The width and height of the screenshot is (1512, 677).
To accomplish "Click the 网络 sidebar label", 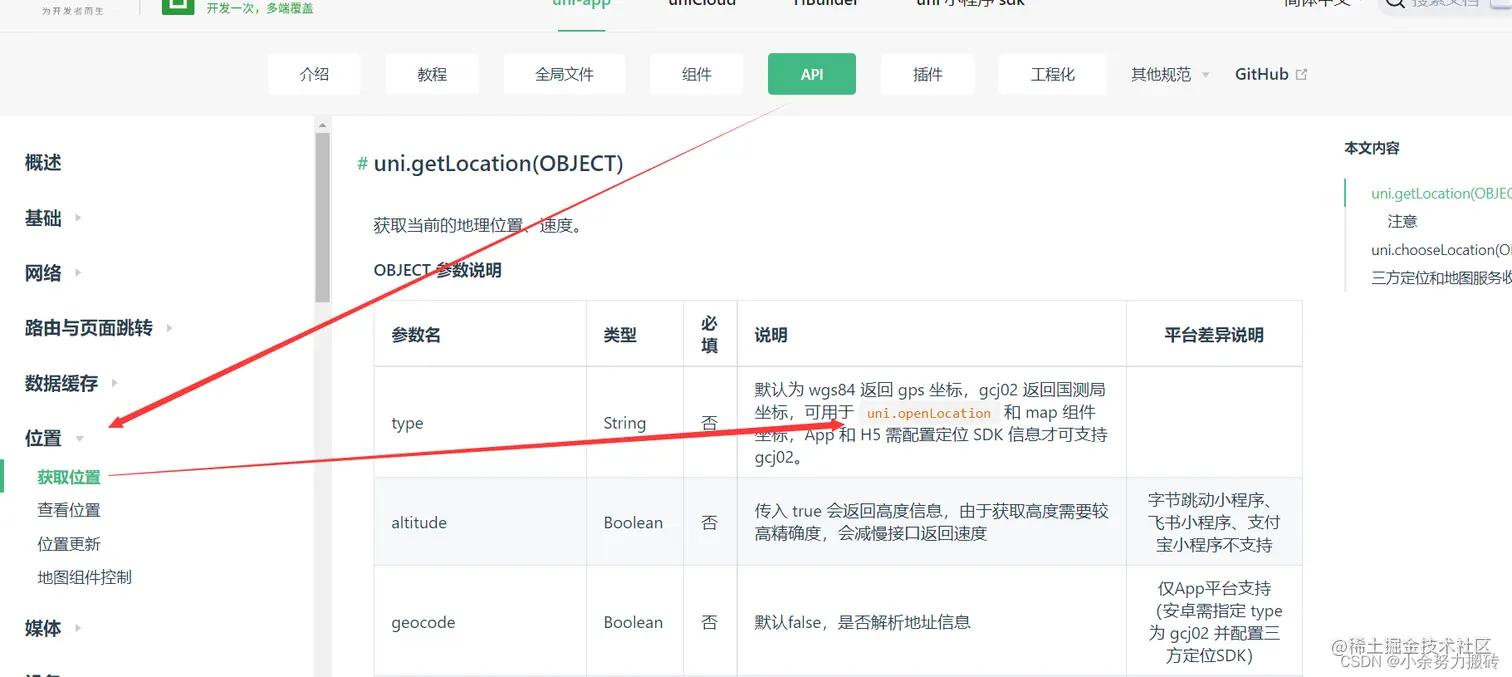I will point(43,273).
